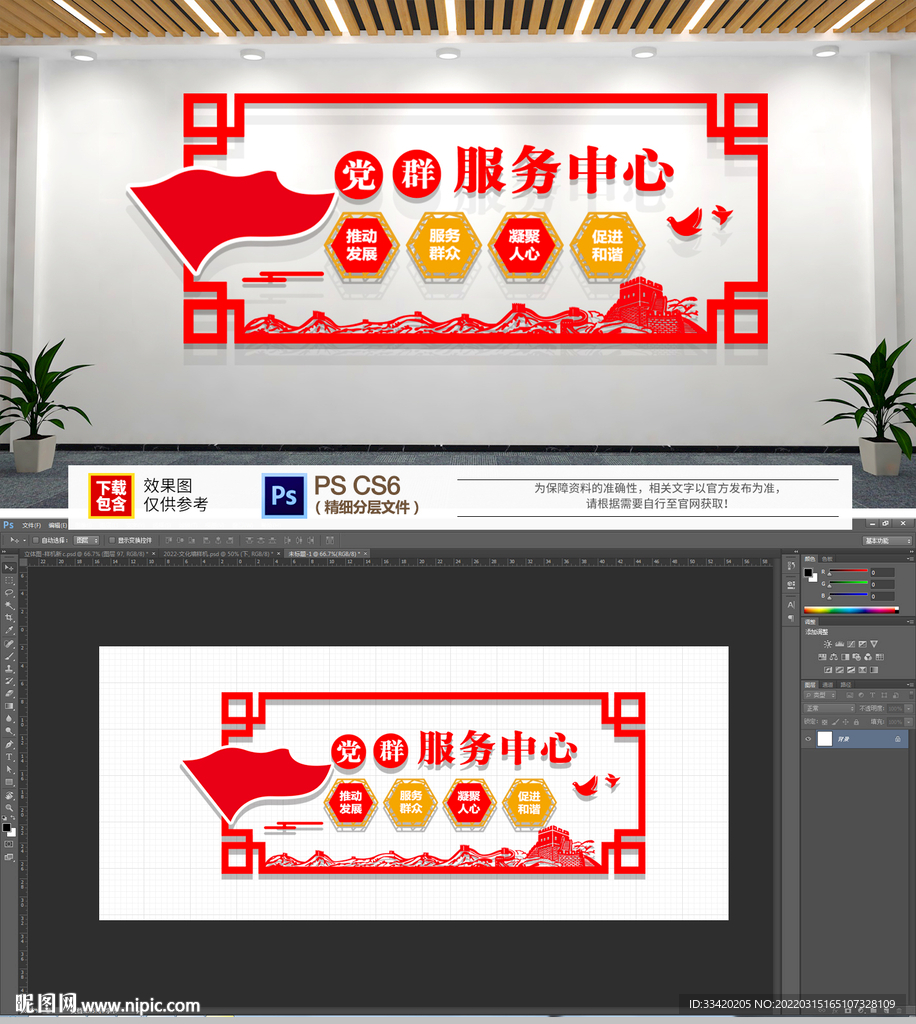
Task: Open the Edit menu
Action: coord(57,525)
